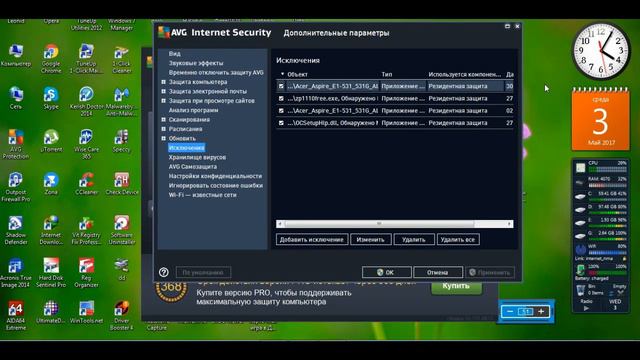Confirm settings with the OK button
640x360 pixels.
386,272
